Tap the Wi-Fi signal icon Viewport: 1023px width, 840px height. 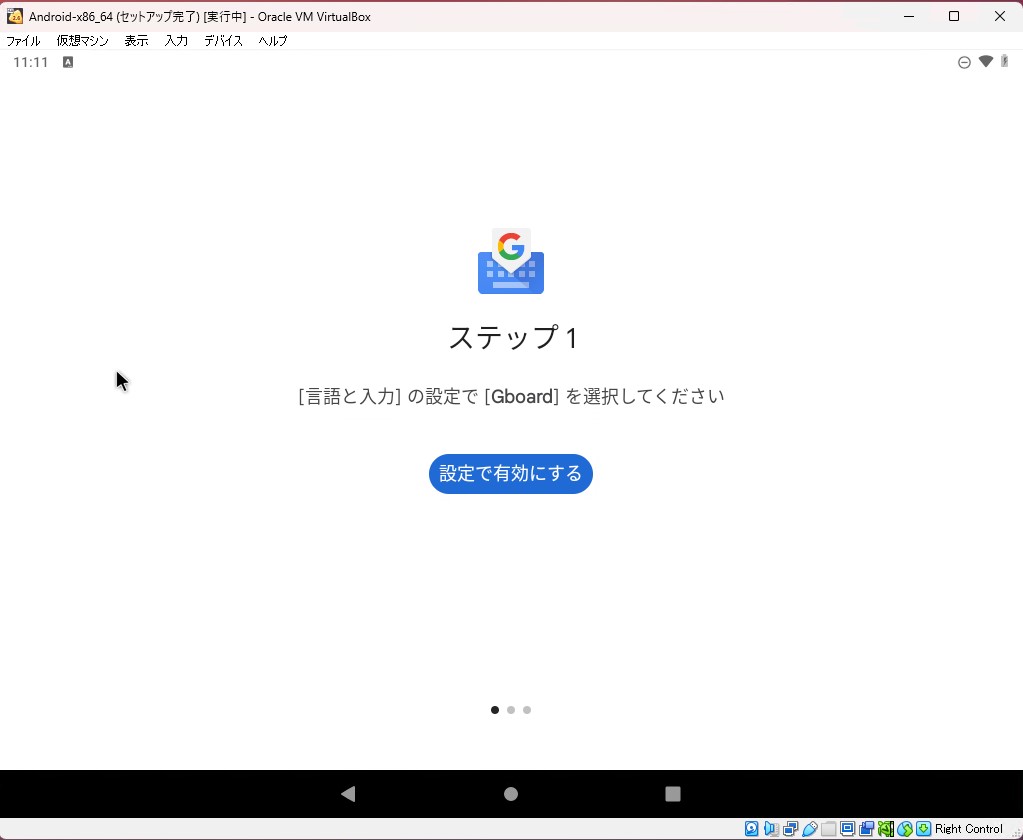(986, 61)
